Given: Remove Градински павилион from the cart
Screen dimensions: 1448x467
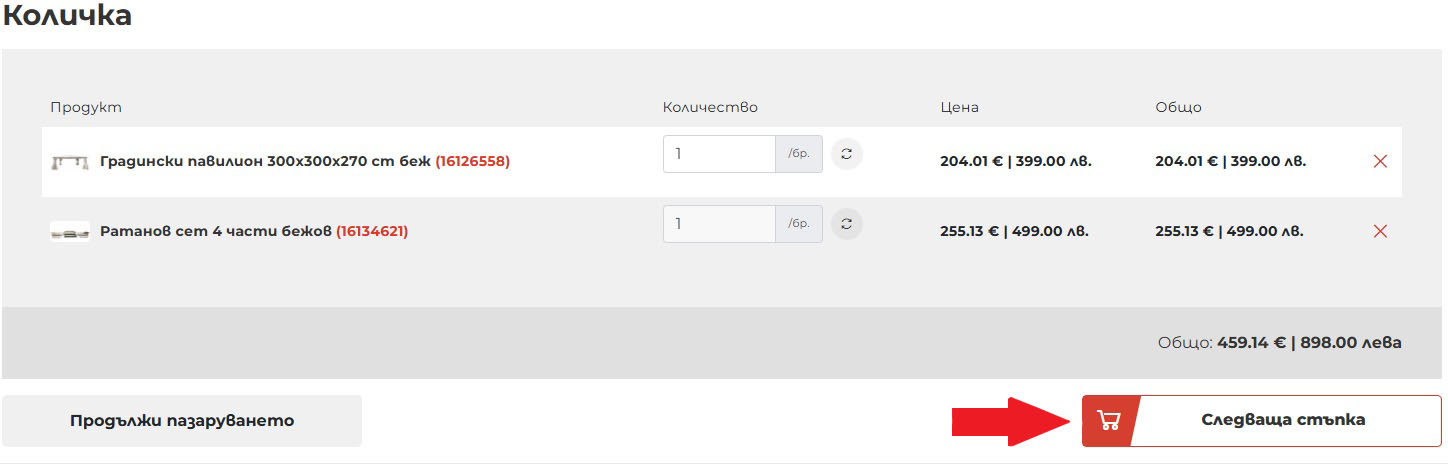Looking at the screenshot, I should point(1380,161).
